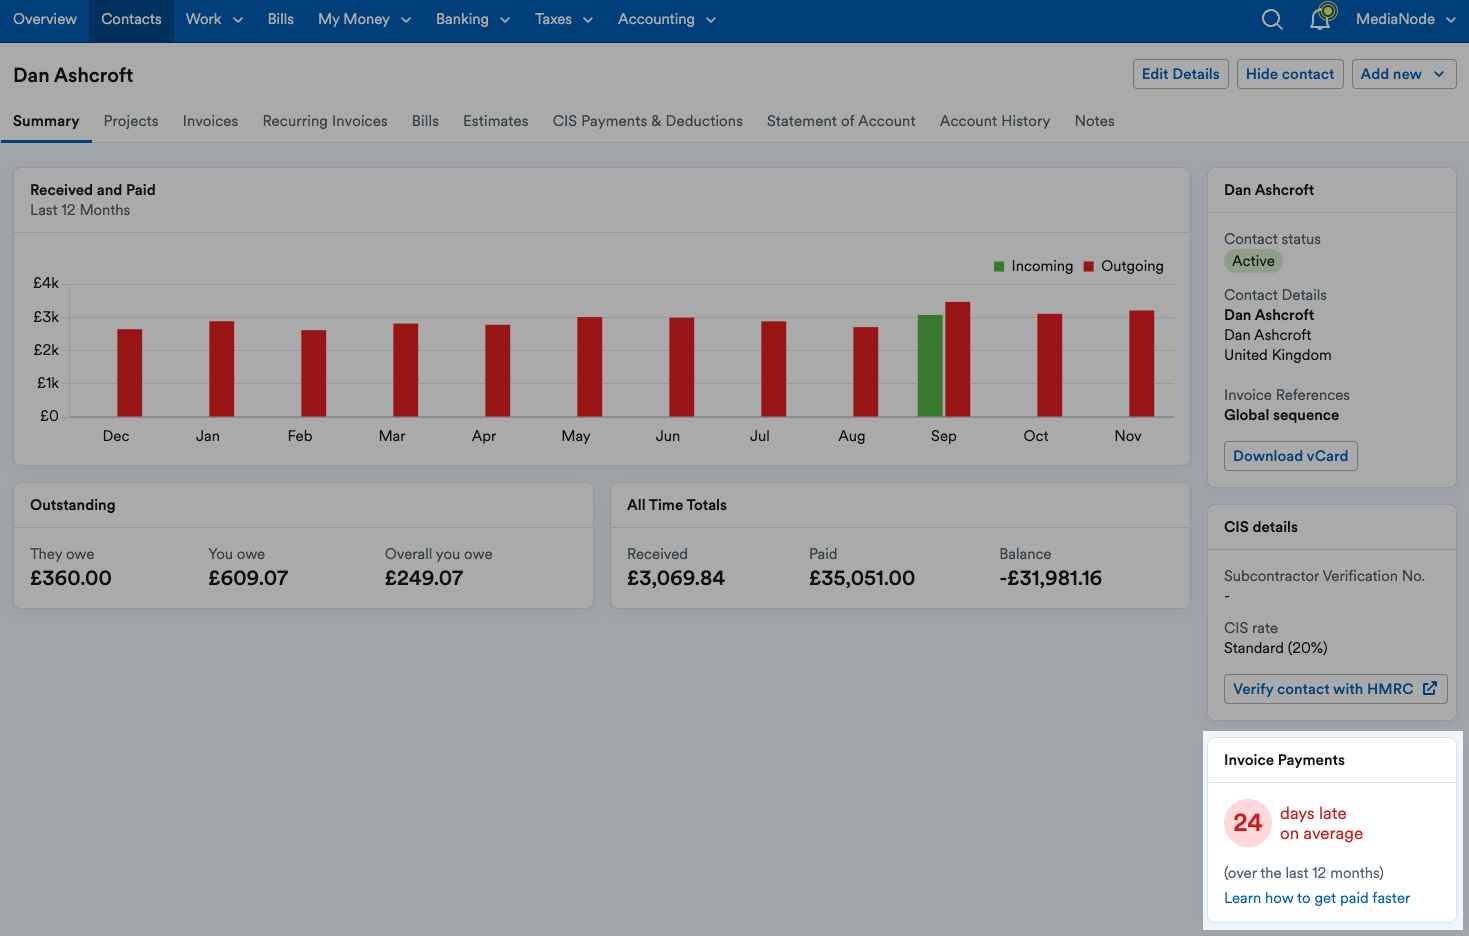The width and height of the screenshot is (1469, 936).
Task: Switch to the Notes tab
Action: pyautogui.click(x=1094, y=121)
